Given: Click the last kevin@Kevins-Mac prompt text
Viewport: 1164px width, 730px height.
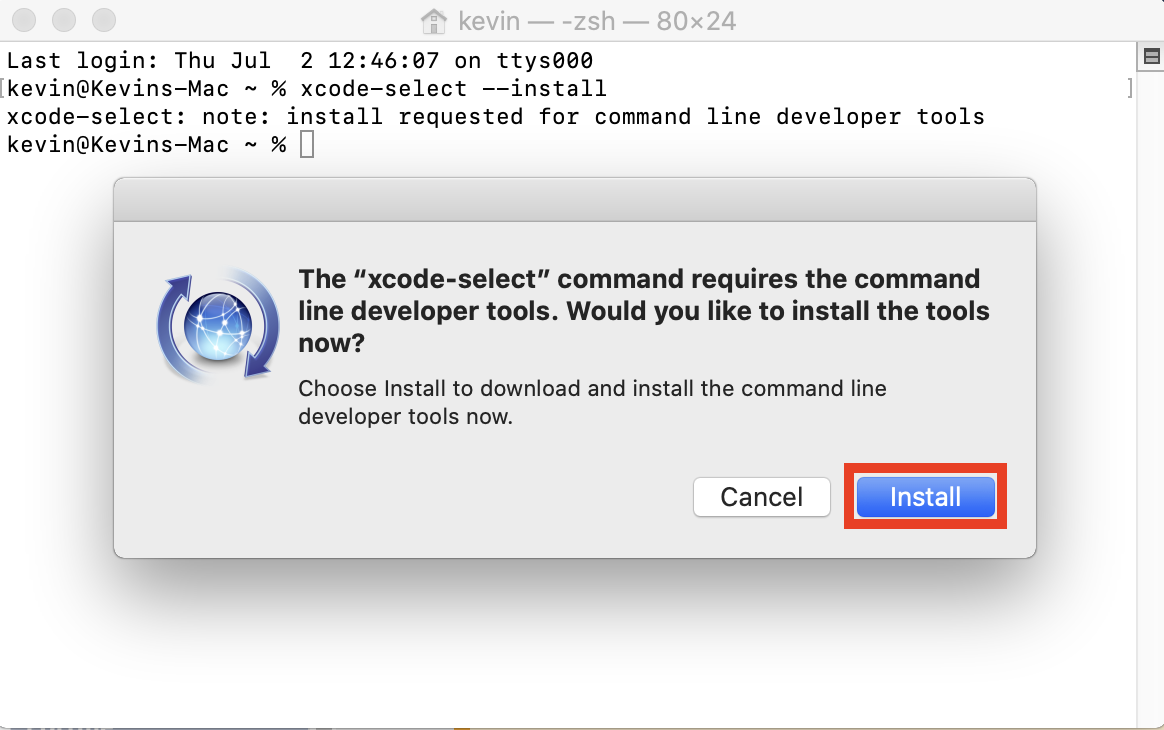Looking at the screenshot, I should coord(146,144).
